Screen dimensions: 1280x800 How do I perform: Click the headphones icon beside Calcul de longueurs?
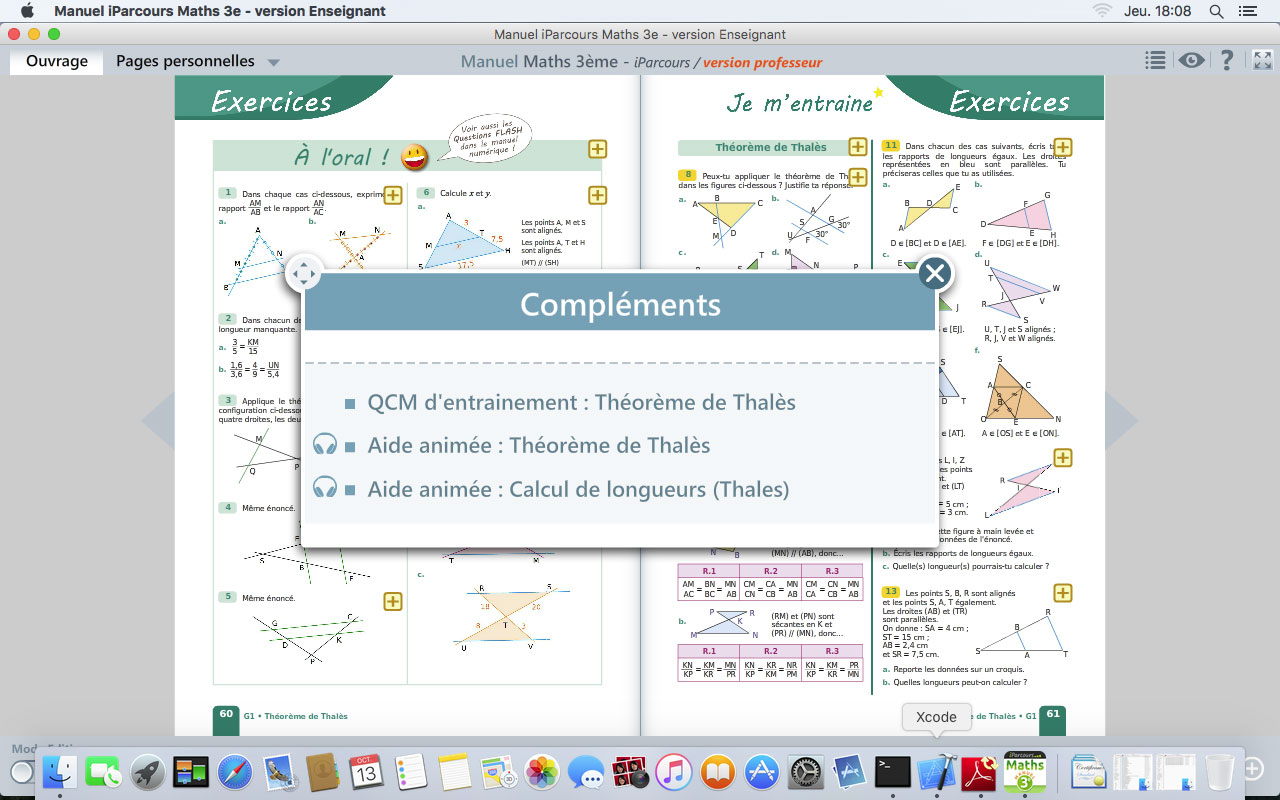click(x=324, y=488)
